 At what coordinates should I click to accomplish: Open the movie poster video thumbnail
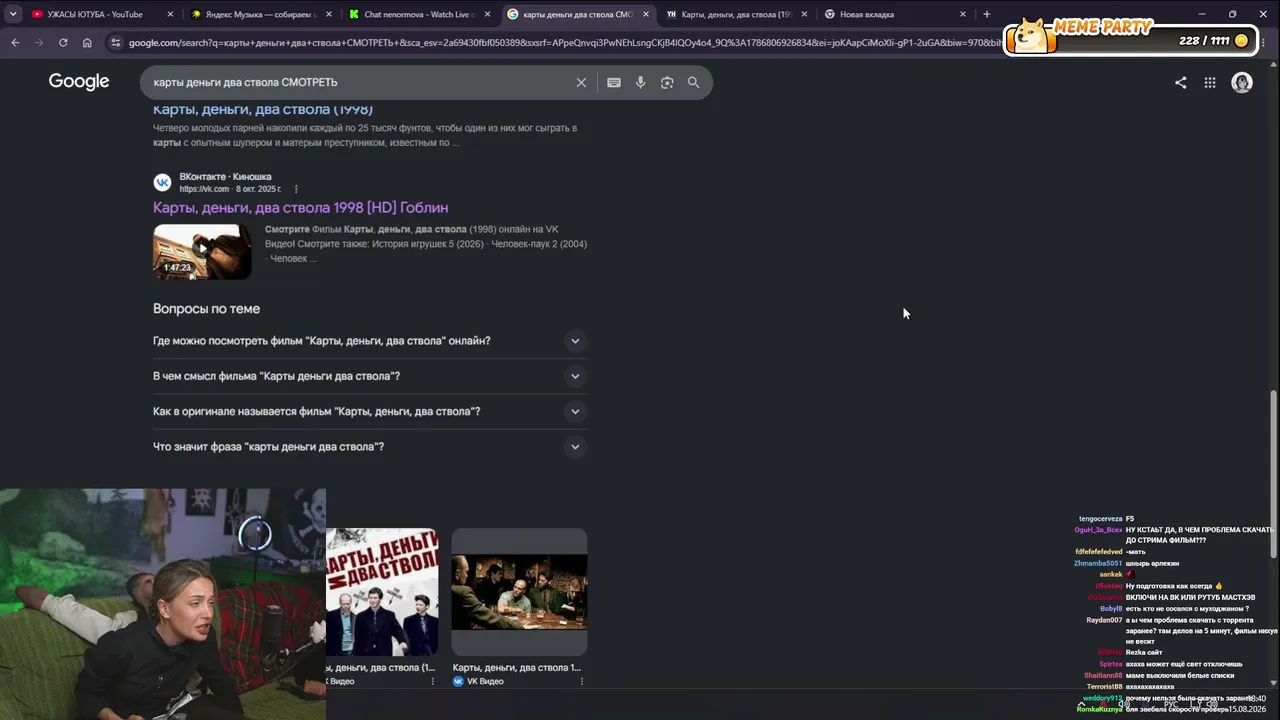[382, 592]
